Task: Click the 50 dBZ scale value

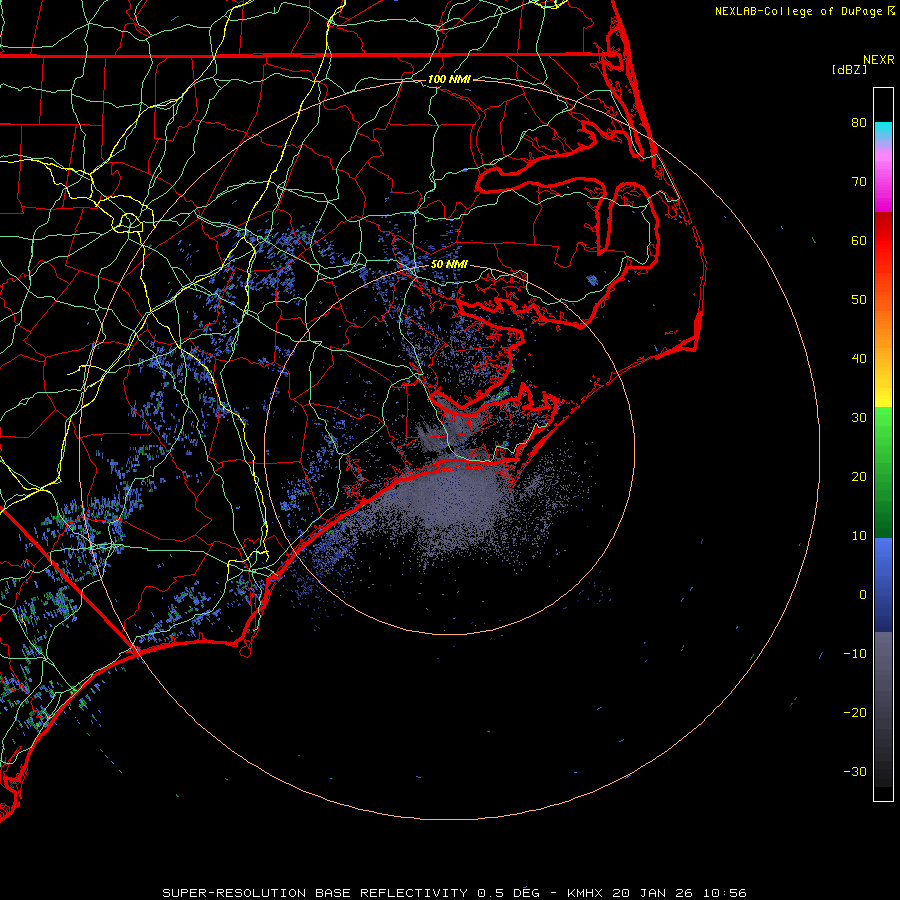Action: click(x=859, y=300)
